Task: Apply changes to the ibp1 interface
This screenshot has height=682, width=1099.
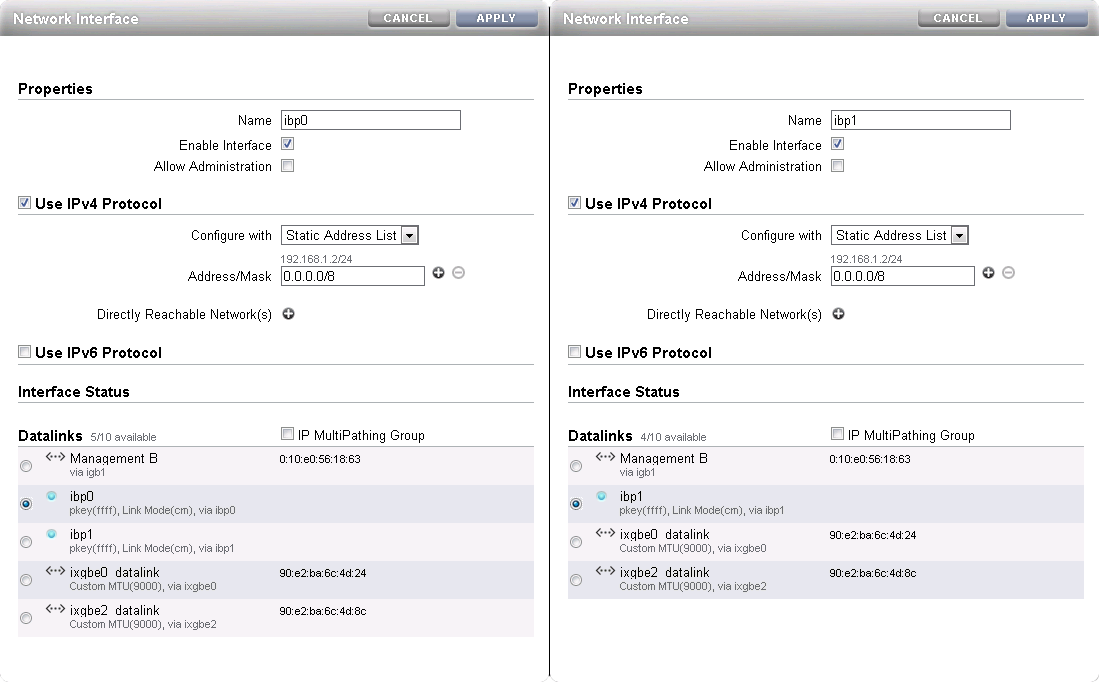Action: click(1046, 17)
